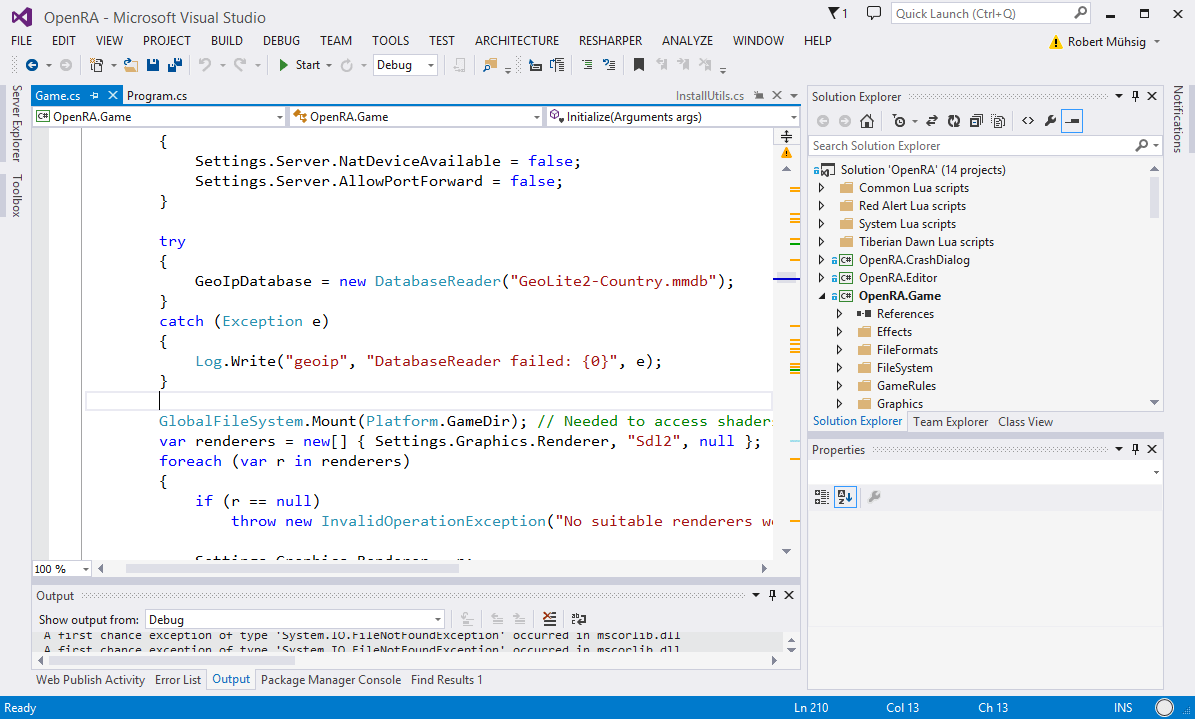Click the split editor handle above the scrollbar
The height and width of the screenshot is (719, 1195).
(786, 136)
